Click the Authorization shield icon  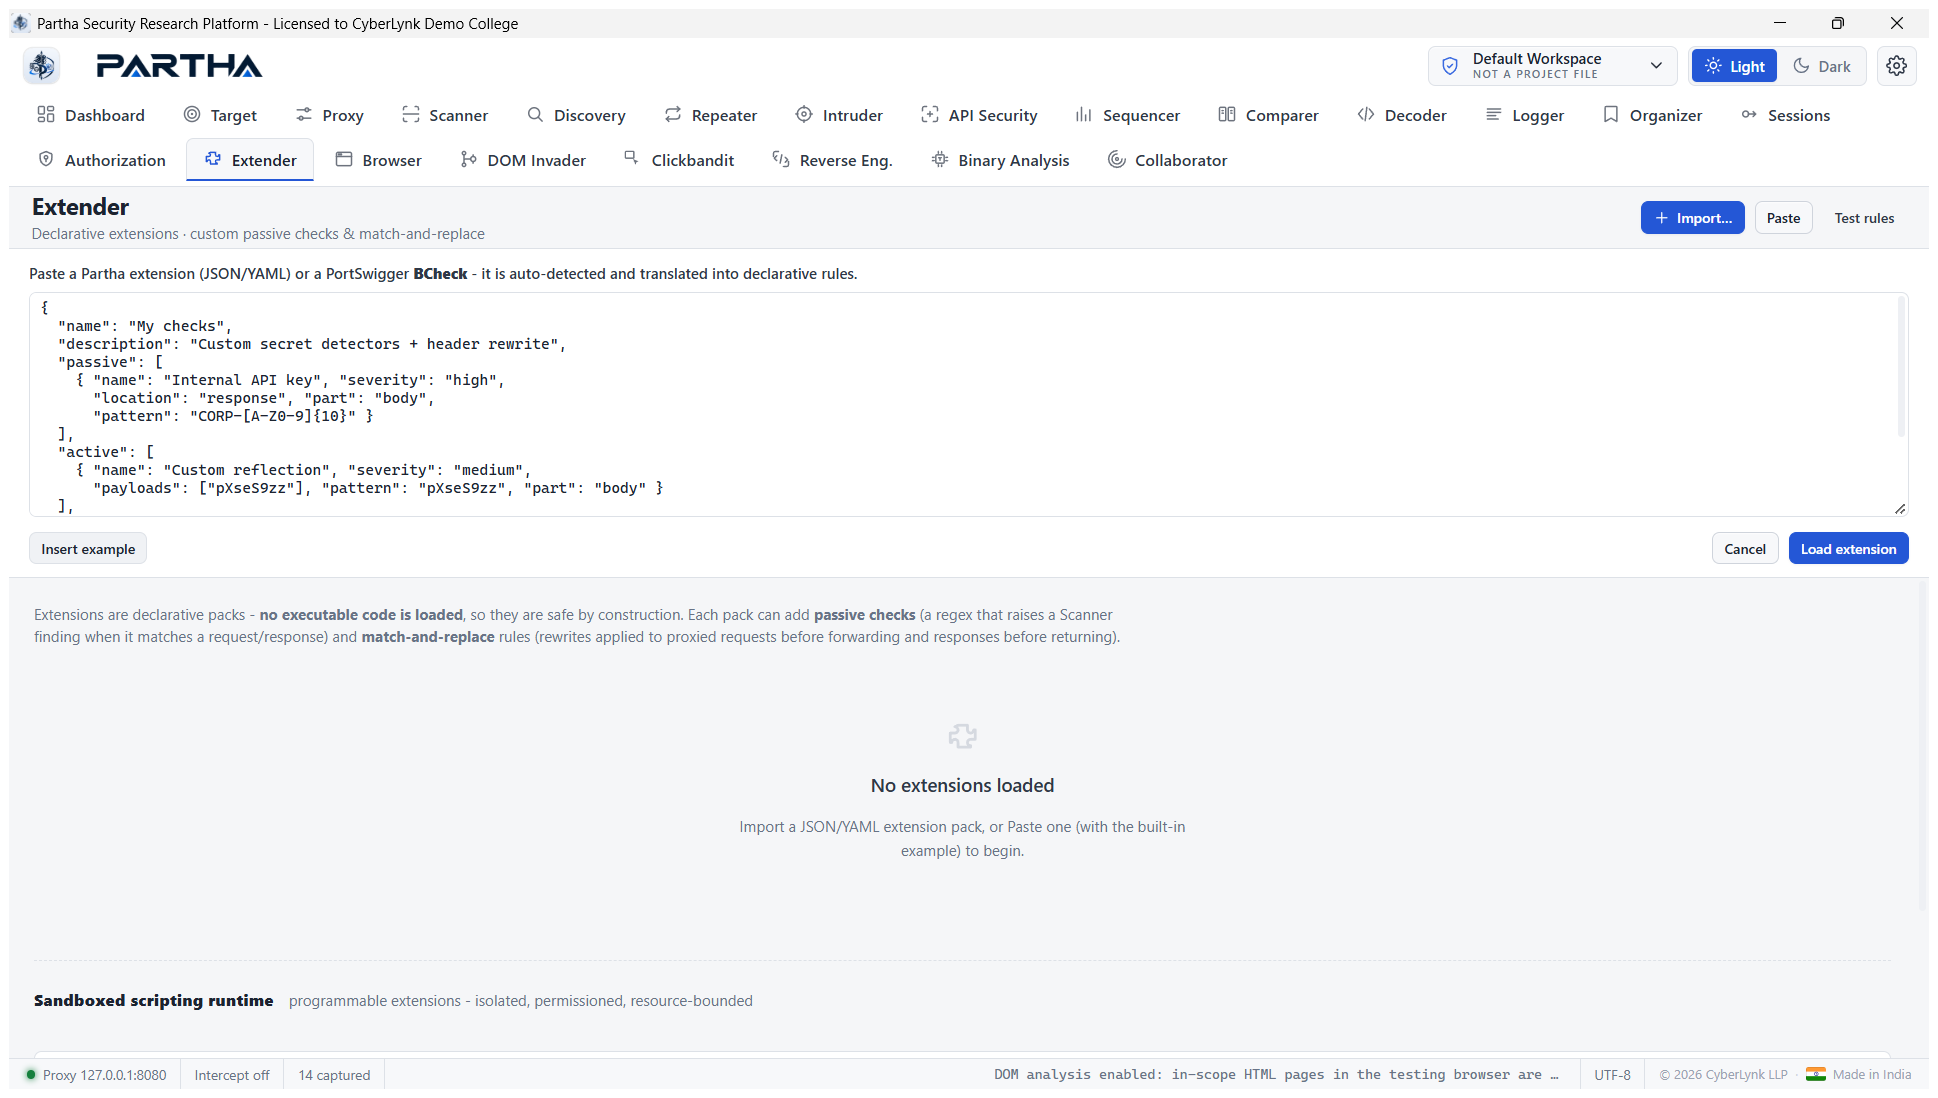click(46, 159)
